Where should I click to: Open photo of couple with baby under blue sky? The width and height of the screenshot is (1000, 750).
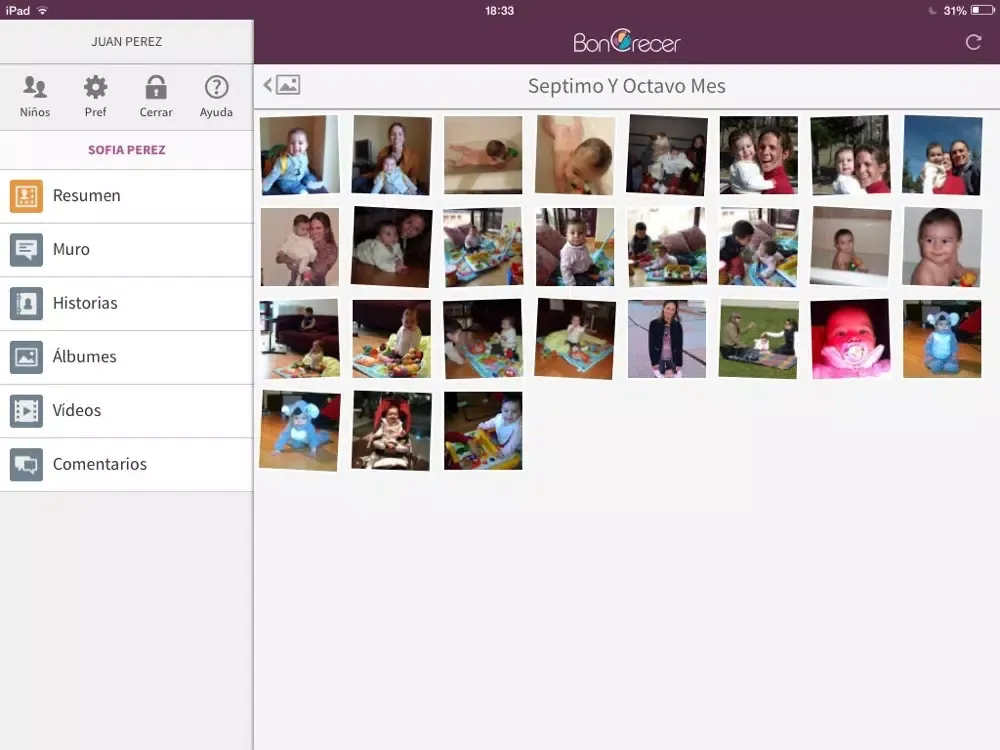coord(942,154)
